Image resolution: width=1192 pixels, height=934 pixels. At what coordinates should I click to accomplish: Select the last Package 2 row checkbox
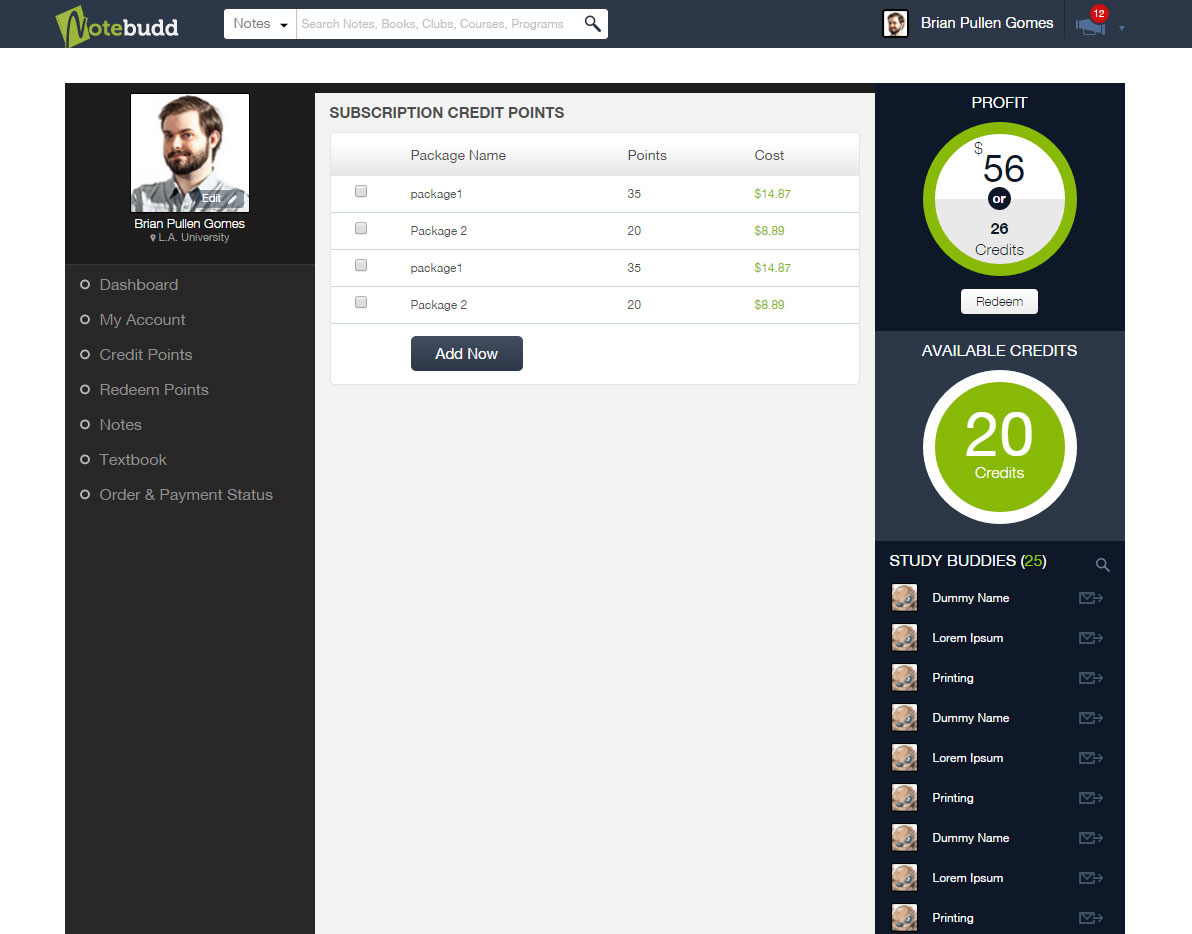click(361, 303)
